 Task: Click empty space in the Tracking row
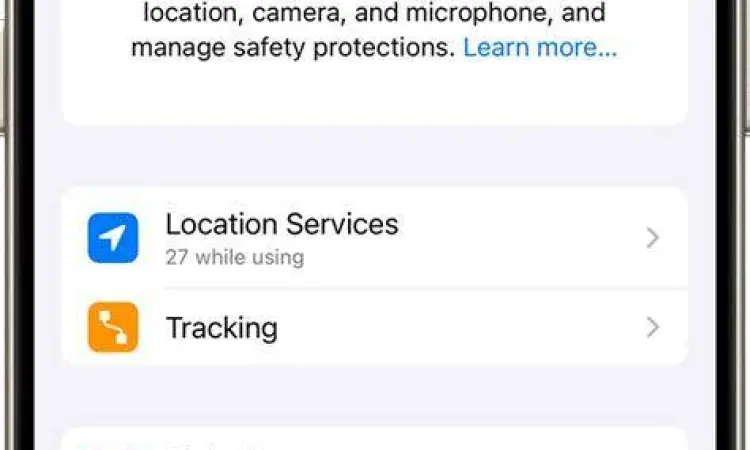[460, 327]
